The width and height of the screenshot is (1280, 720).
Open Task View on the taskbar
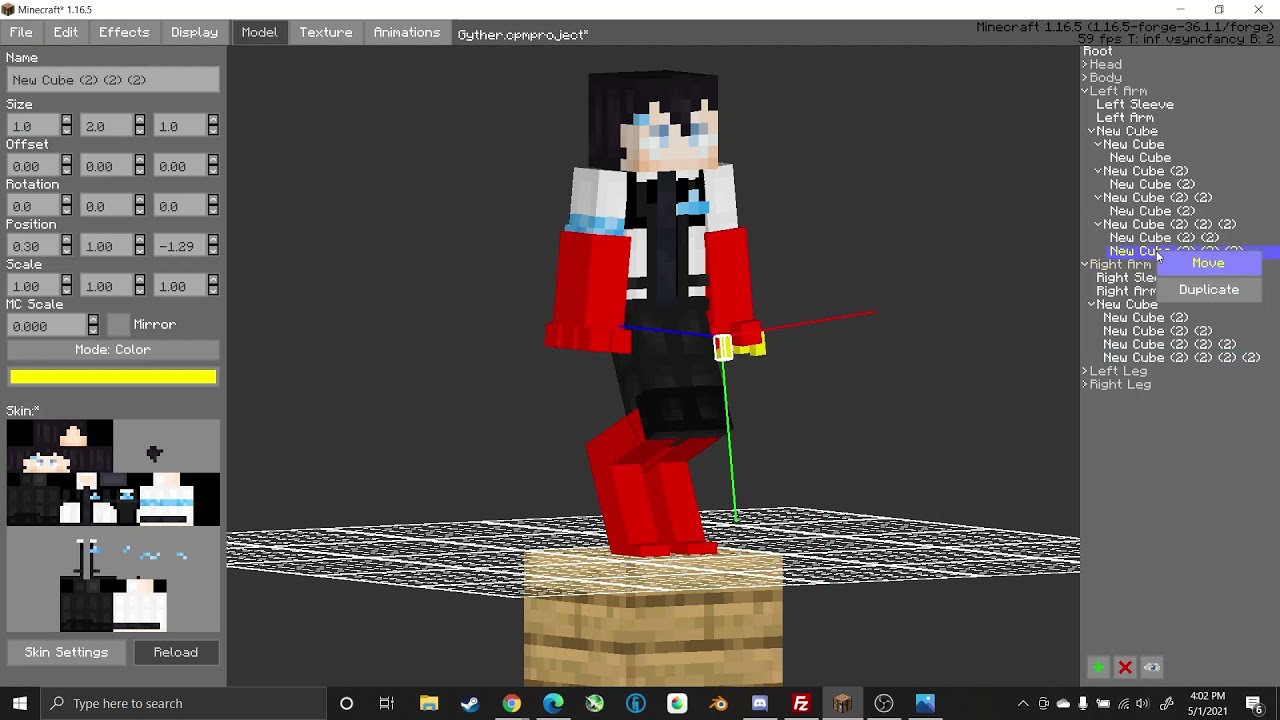pos(387,703)
